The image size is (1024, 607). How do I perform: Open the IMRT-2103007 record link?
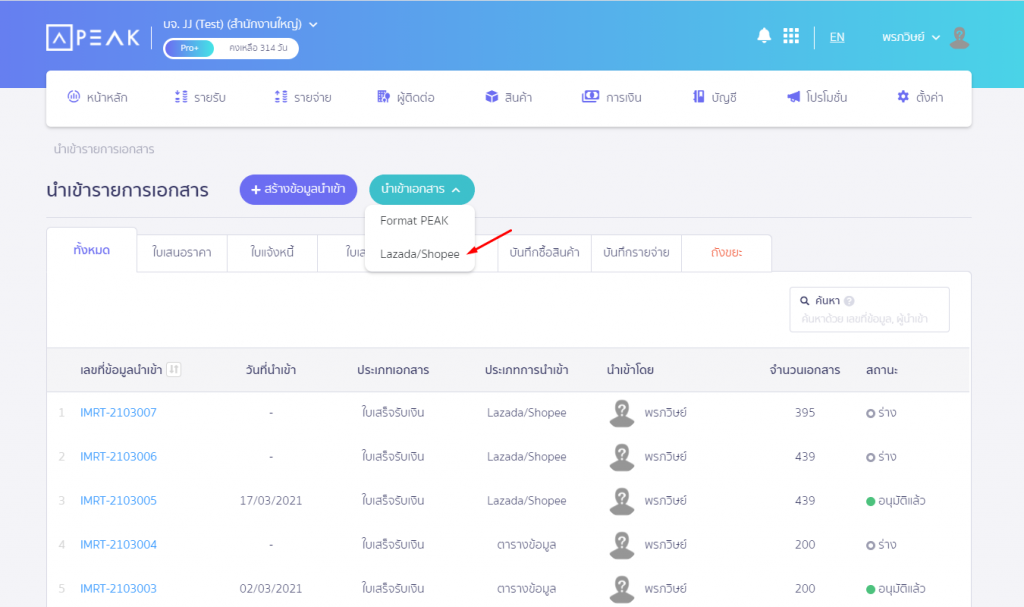(x=118, y=413)
